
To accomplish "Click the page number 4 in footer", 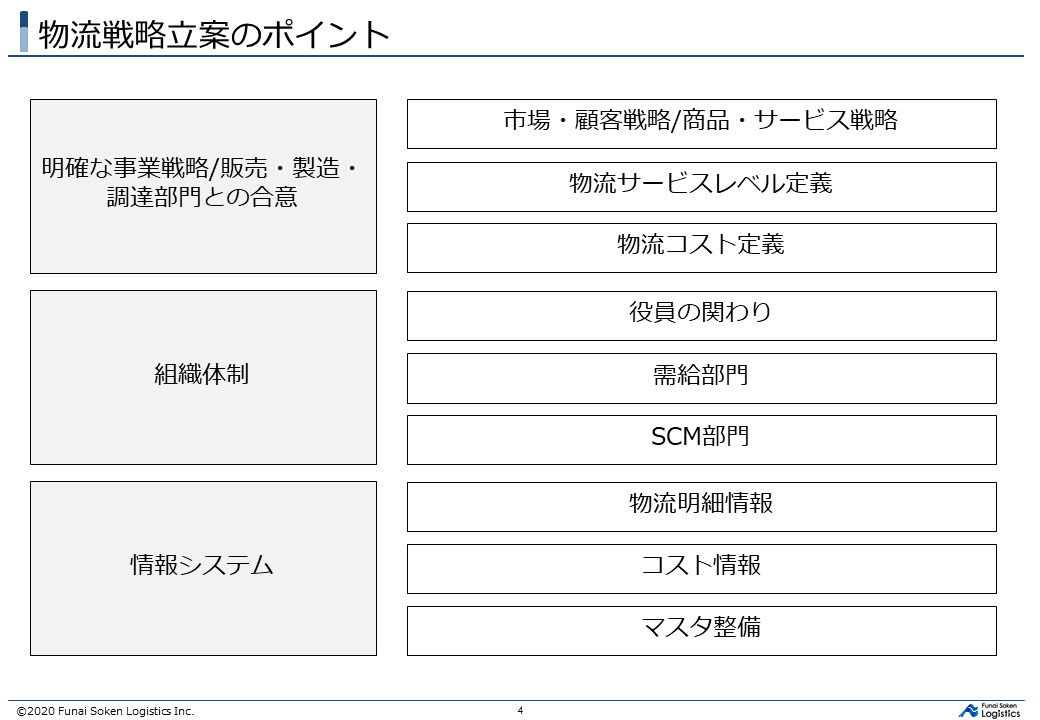I will coord(520,711).
